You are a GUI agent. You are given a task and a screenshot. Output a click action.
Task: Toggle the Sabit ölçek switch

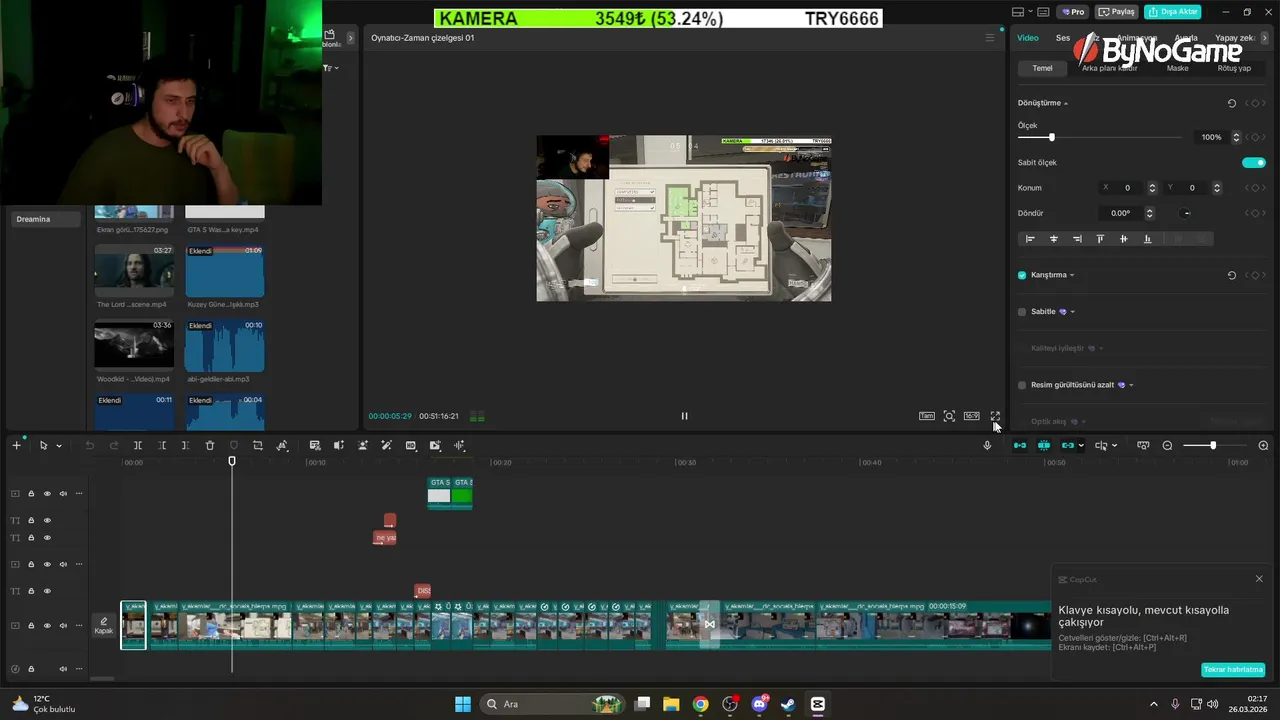(x=1254, y=162)
